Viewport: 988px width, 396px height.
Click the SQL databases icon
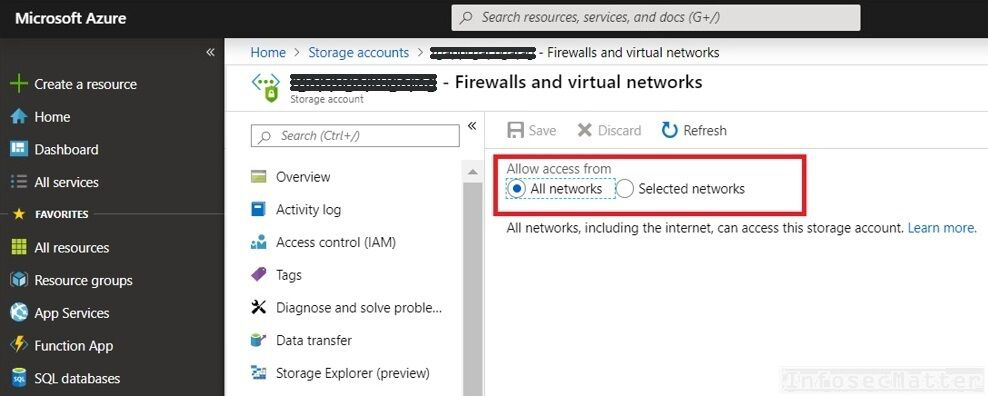tap(19, 378)
